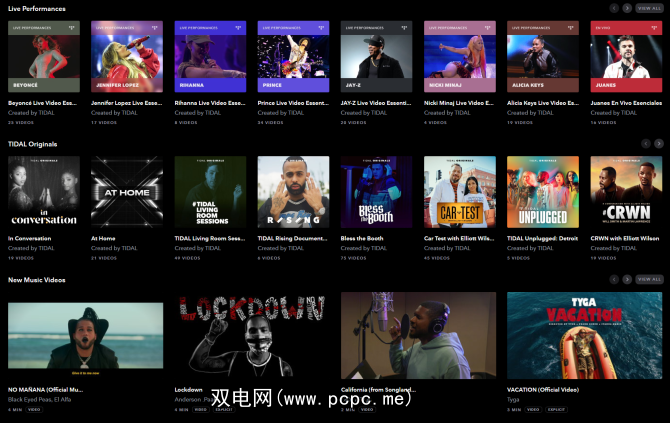Open TIDAL Living Room Sessions cover

pos(210,192)
